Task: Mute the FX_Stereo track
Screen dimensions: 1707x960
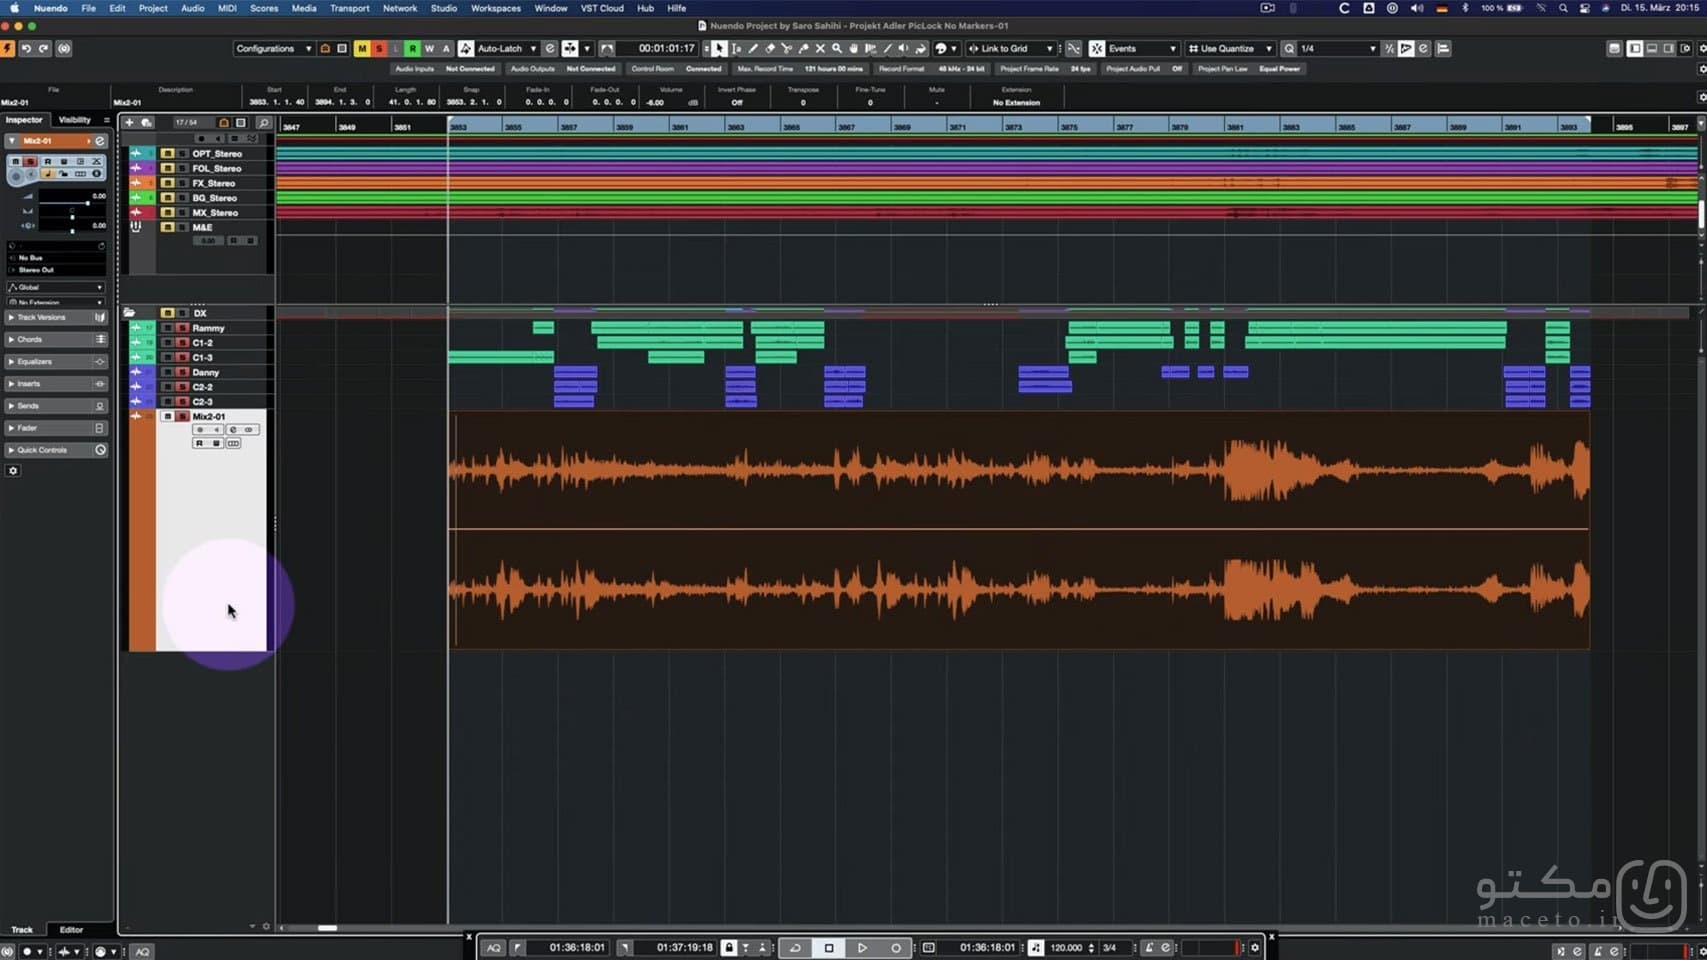Action: point(168,183)
